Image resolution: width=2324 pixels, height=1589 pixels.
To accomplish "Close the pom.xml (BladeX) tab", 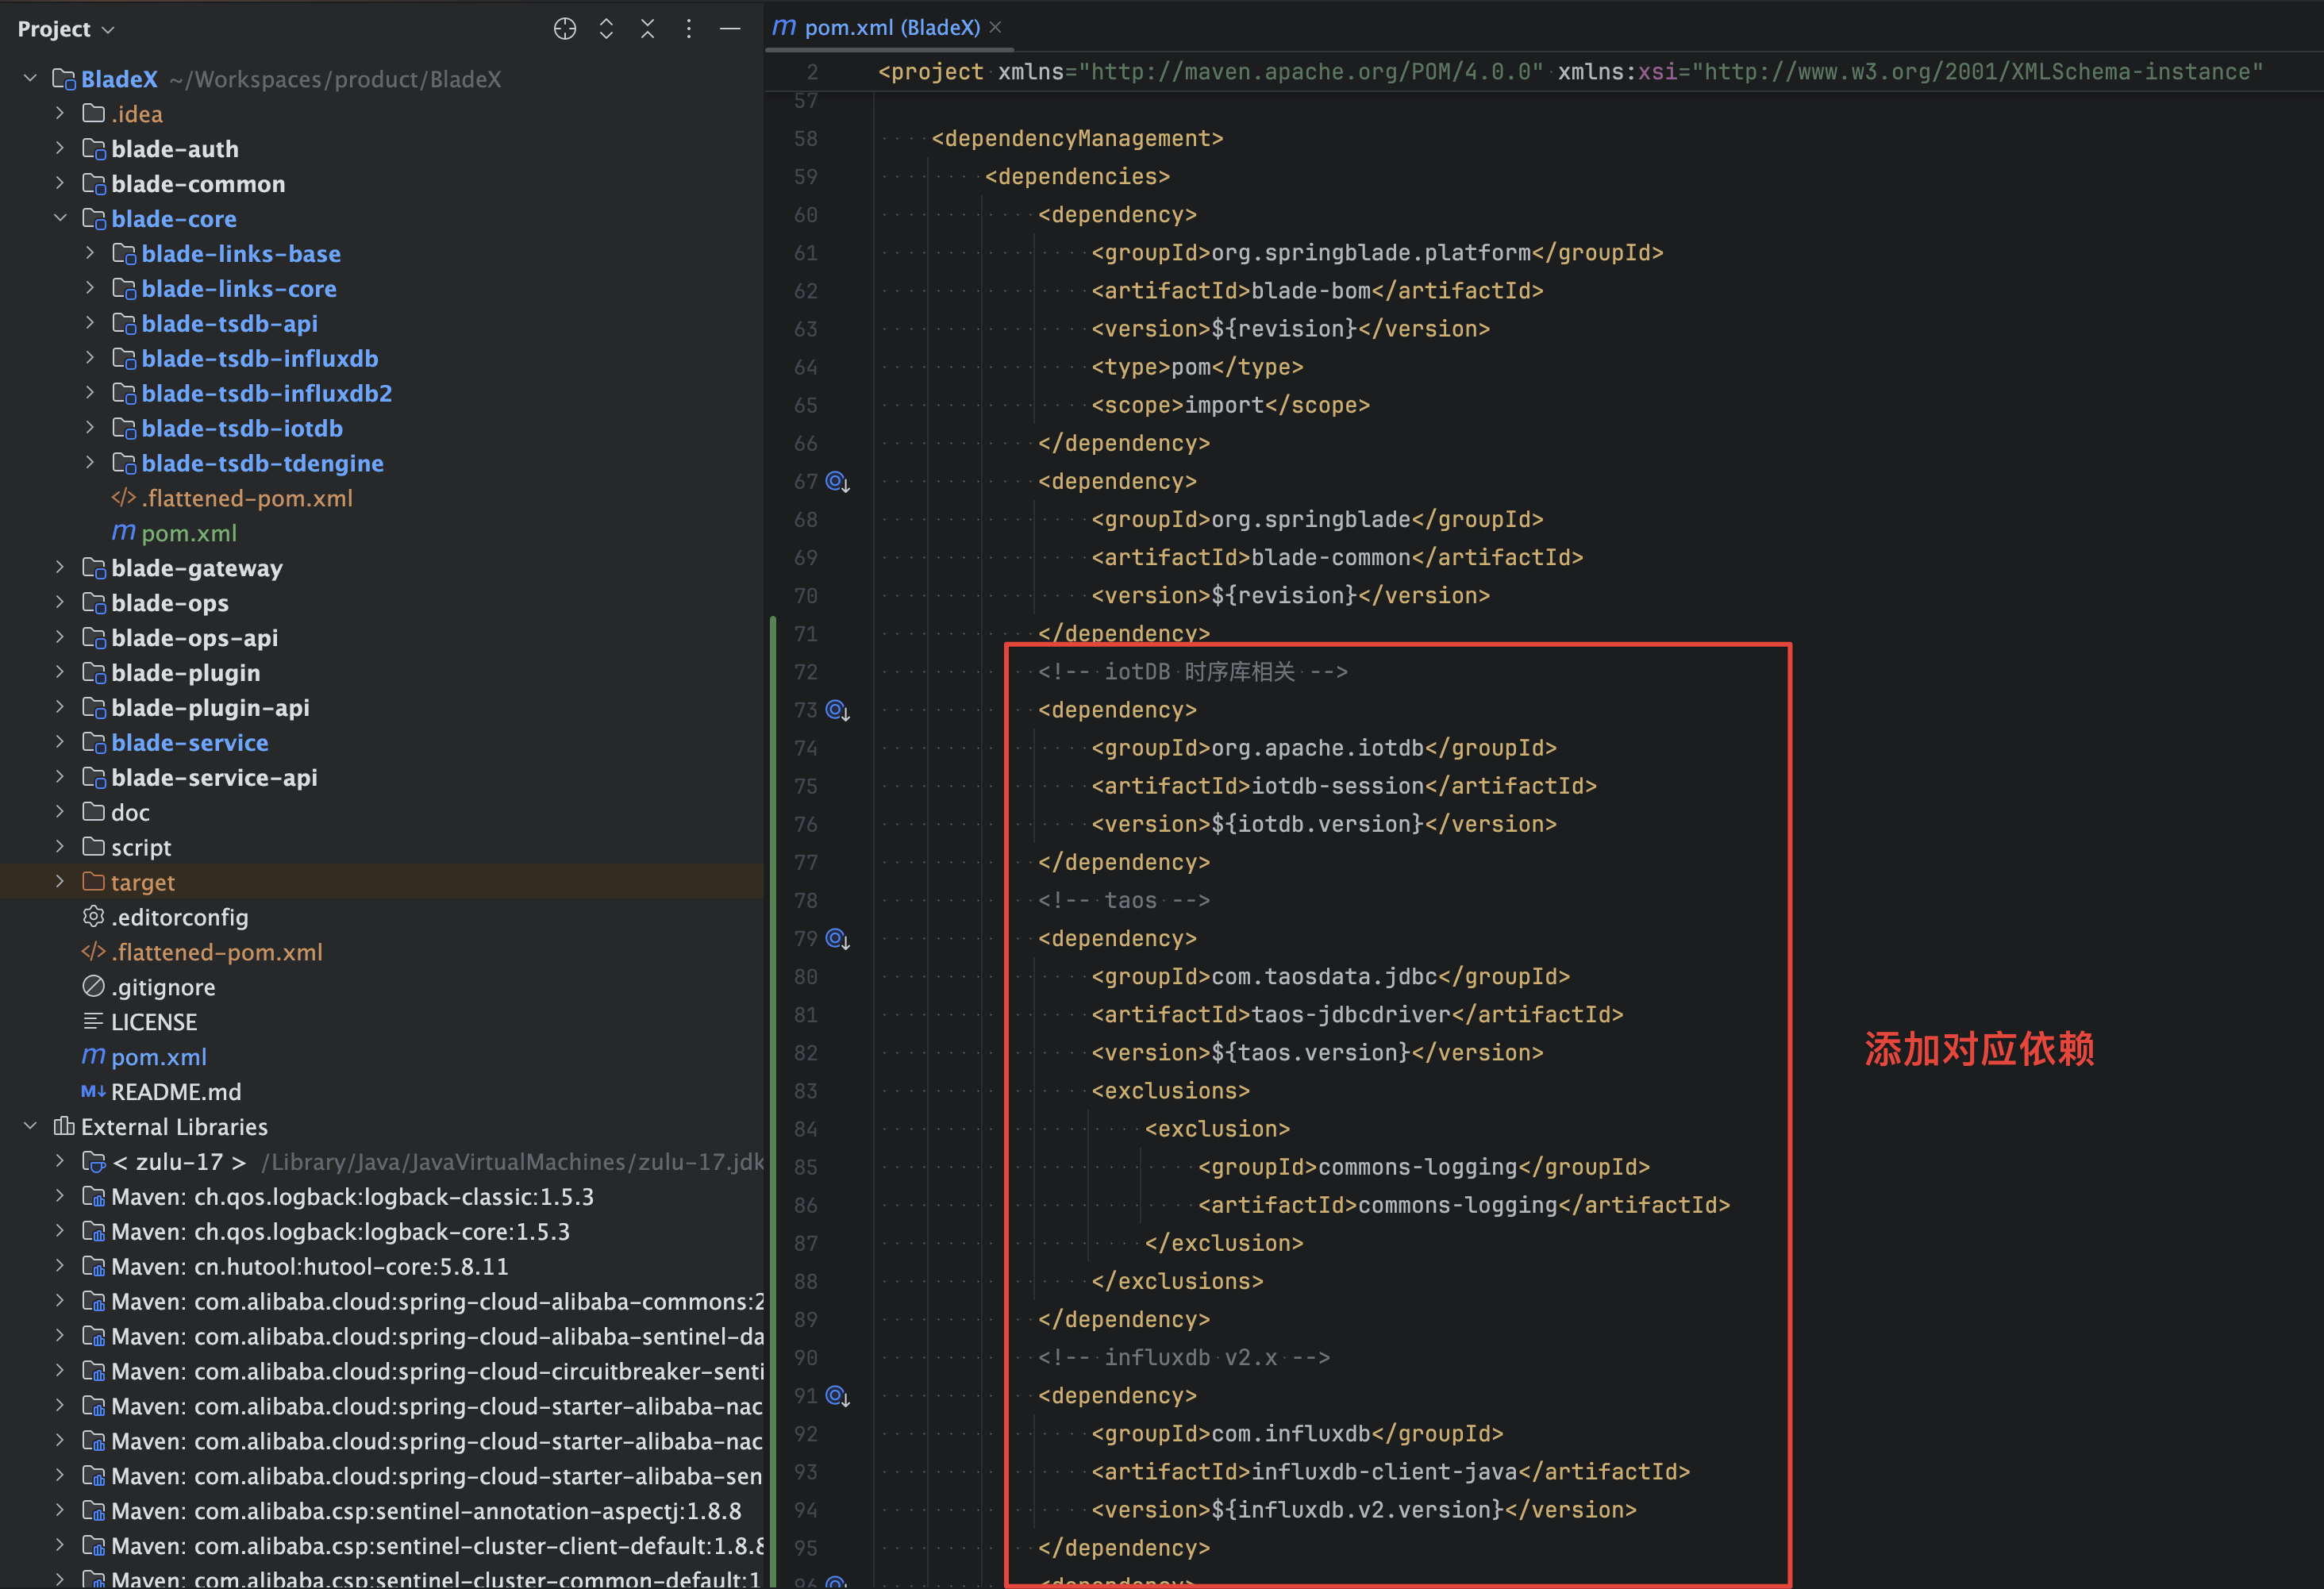I will click(995, 27).
